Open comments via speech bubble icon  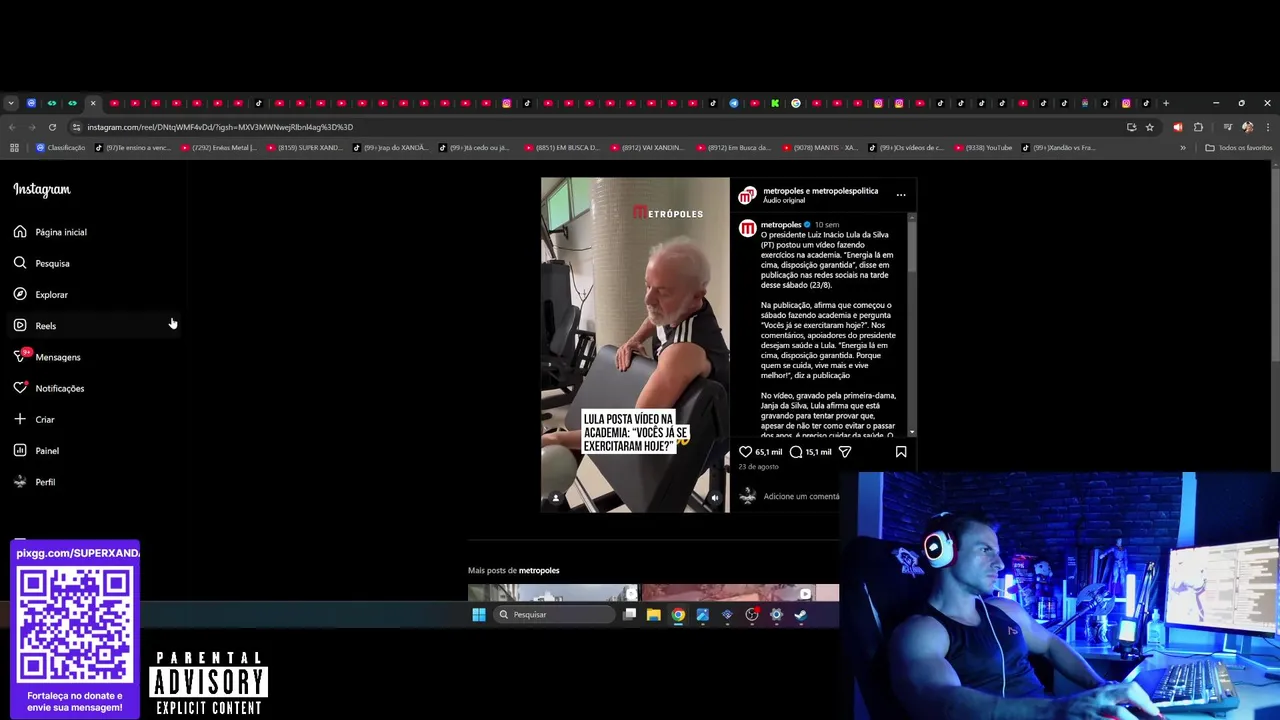tap(796, 452)
